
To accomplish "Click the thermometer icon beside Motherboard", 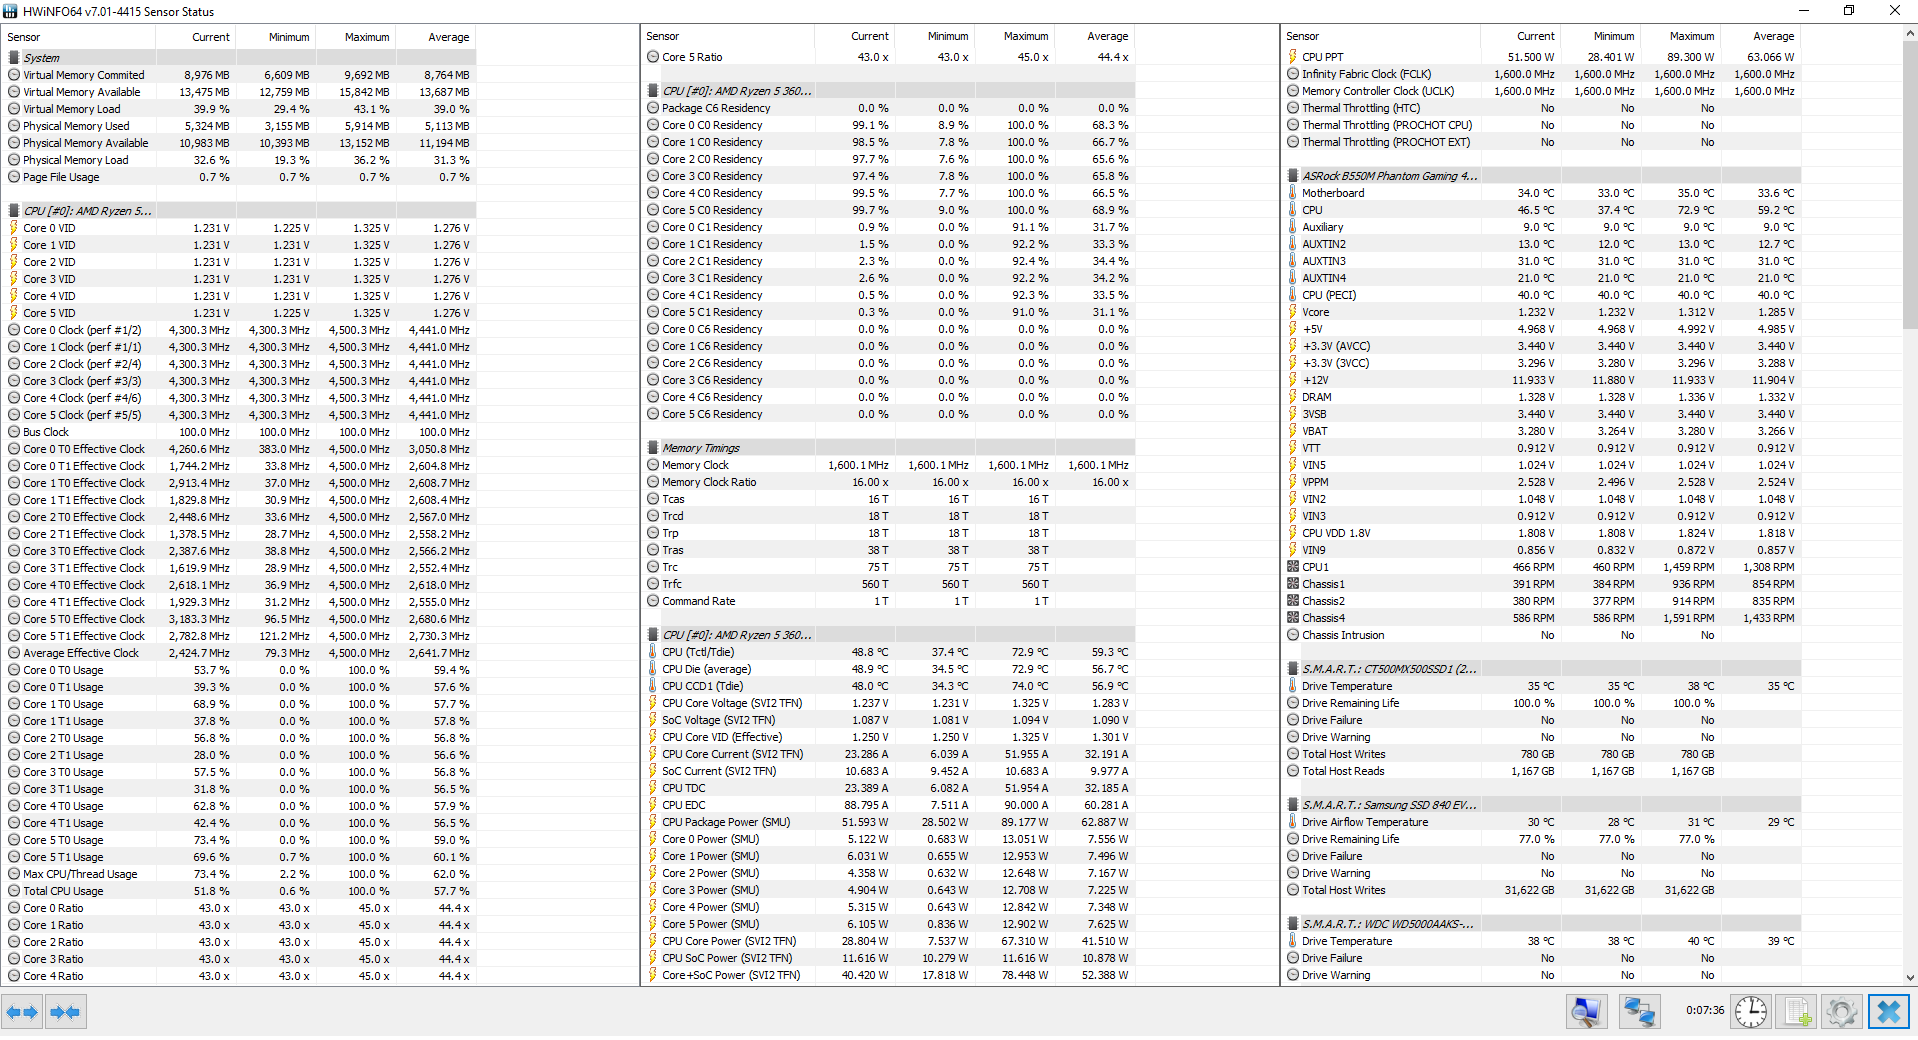I will pos(1293,193).
